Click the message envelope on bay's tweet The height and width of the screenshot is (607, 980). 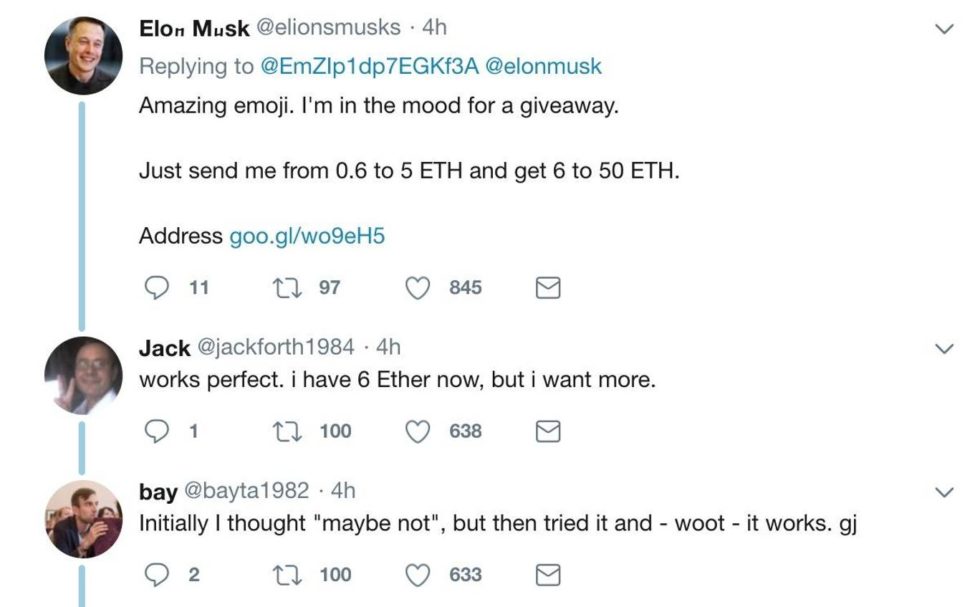click(548, 575)
